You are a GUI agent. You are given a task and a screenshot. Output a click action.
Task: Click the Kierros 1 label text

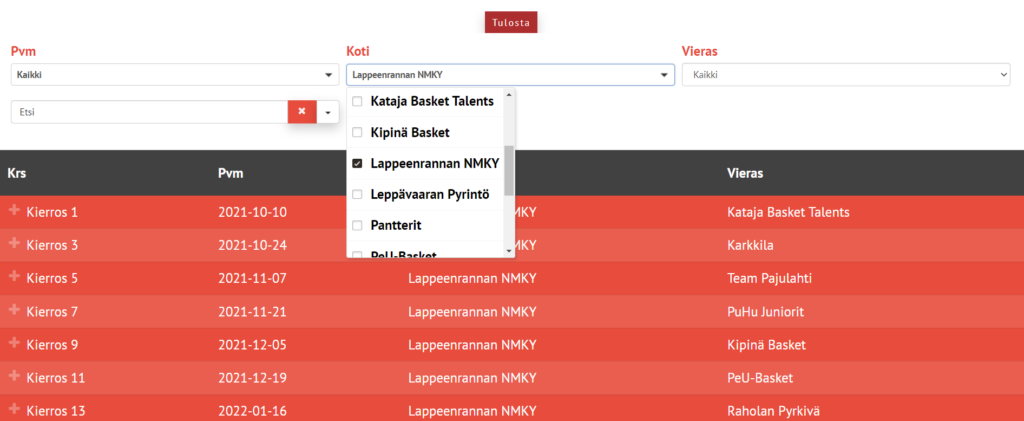coord(52,212)
